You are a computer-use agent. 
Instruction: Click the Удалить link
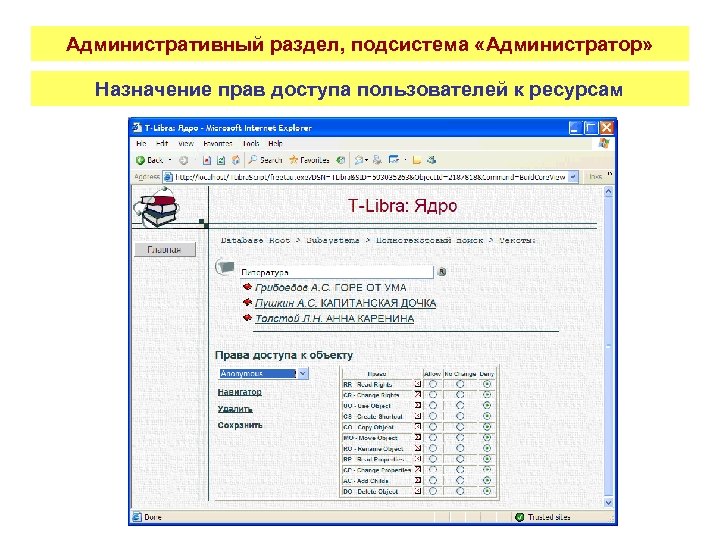tap(235, 409)
